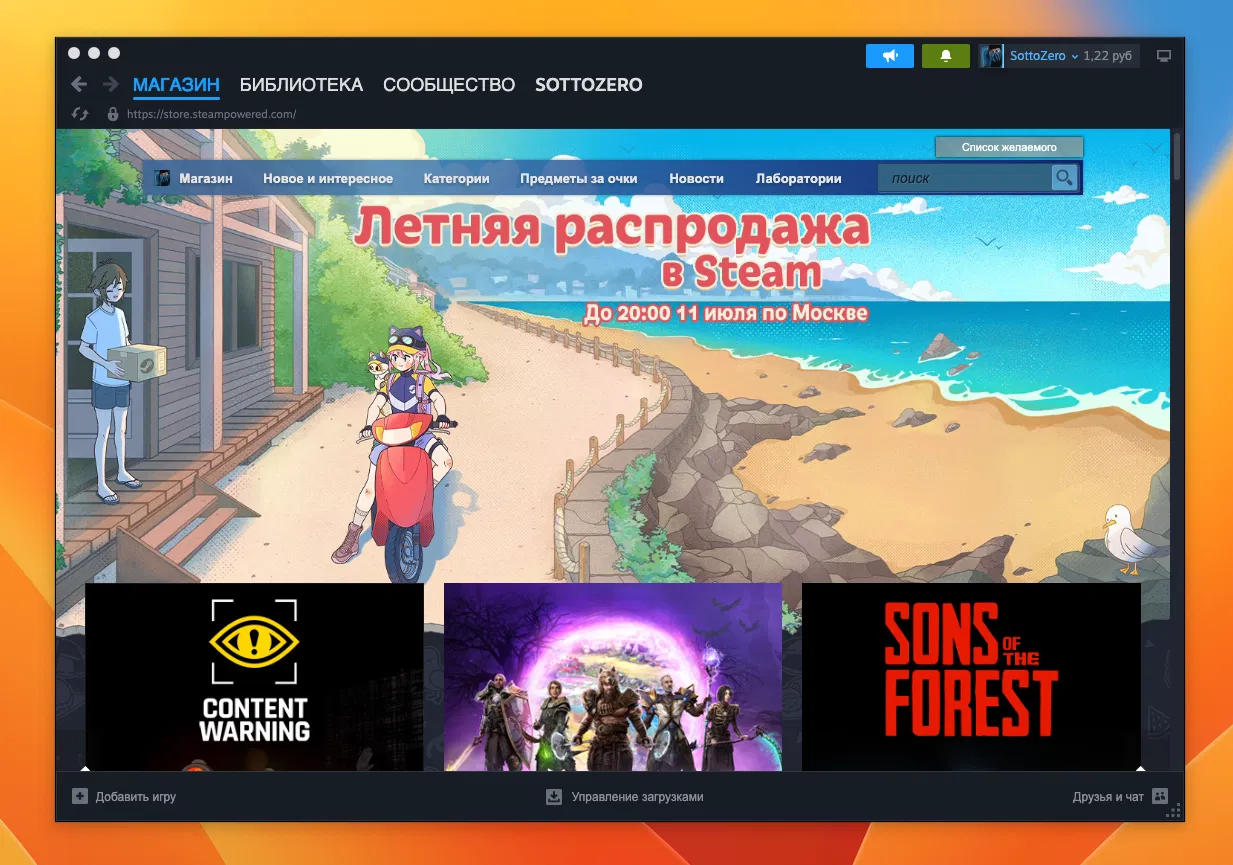The image size is (1233, 865).
Task: Open the announcements megaphone button
Action: [890, 56]
